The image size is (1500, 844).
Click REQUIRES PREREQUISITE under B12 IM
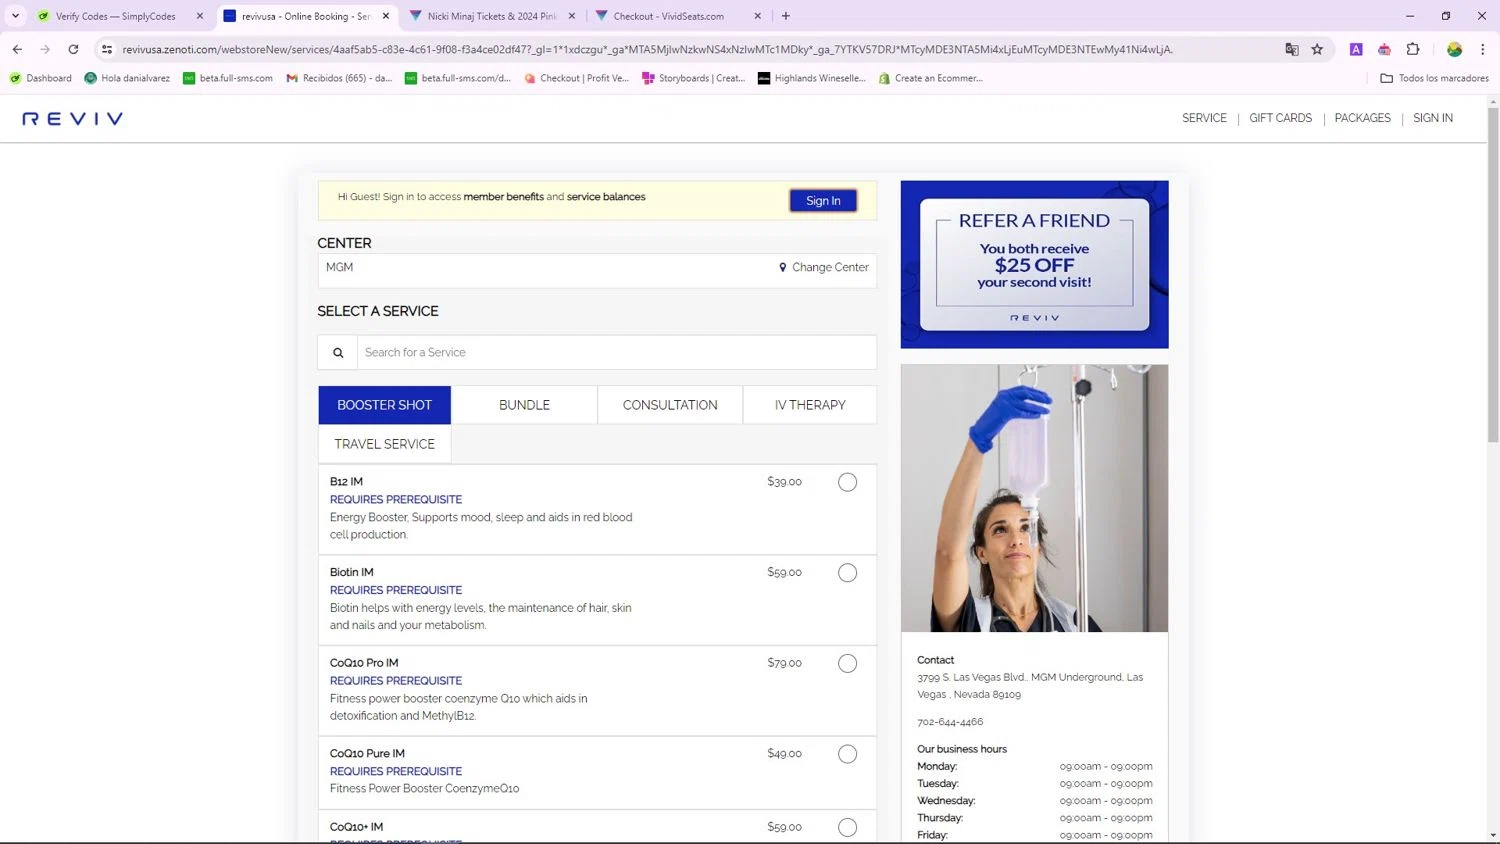click(396, 500)
